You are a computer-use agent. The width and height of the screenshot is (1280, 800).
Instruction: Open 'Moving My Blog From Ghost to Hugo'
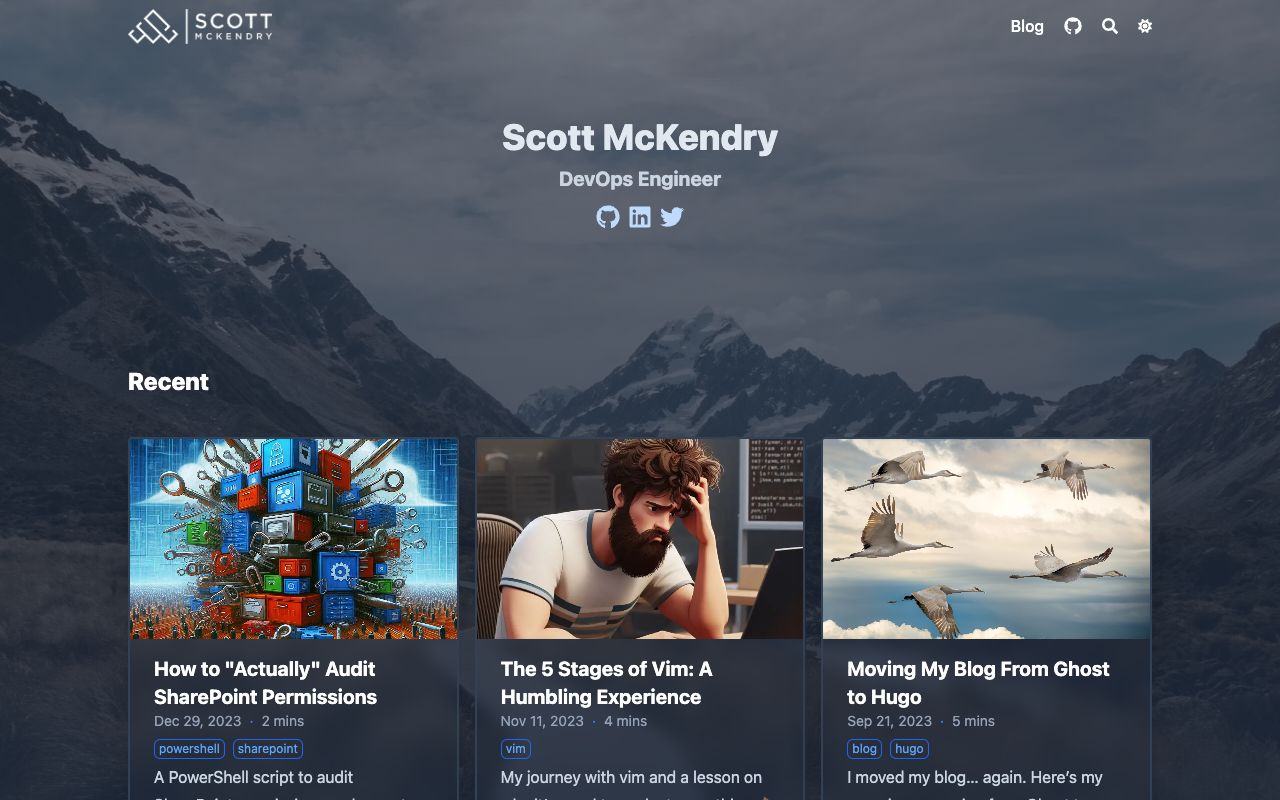tap(978, 683)
